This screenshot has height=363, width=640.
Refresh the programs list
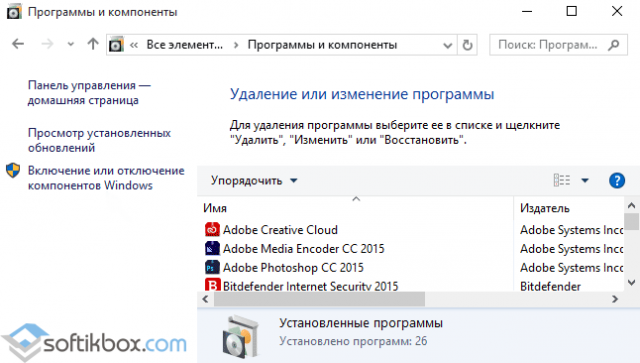pos(467,45)
